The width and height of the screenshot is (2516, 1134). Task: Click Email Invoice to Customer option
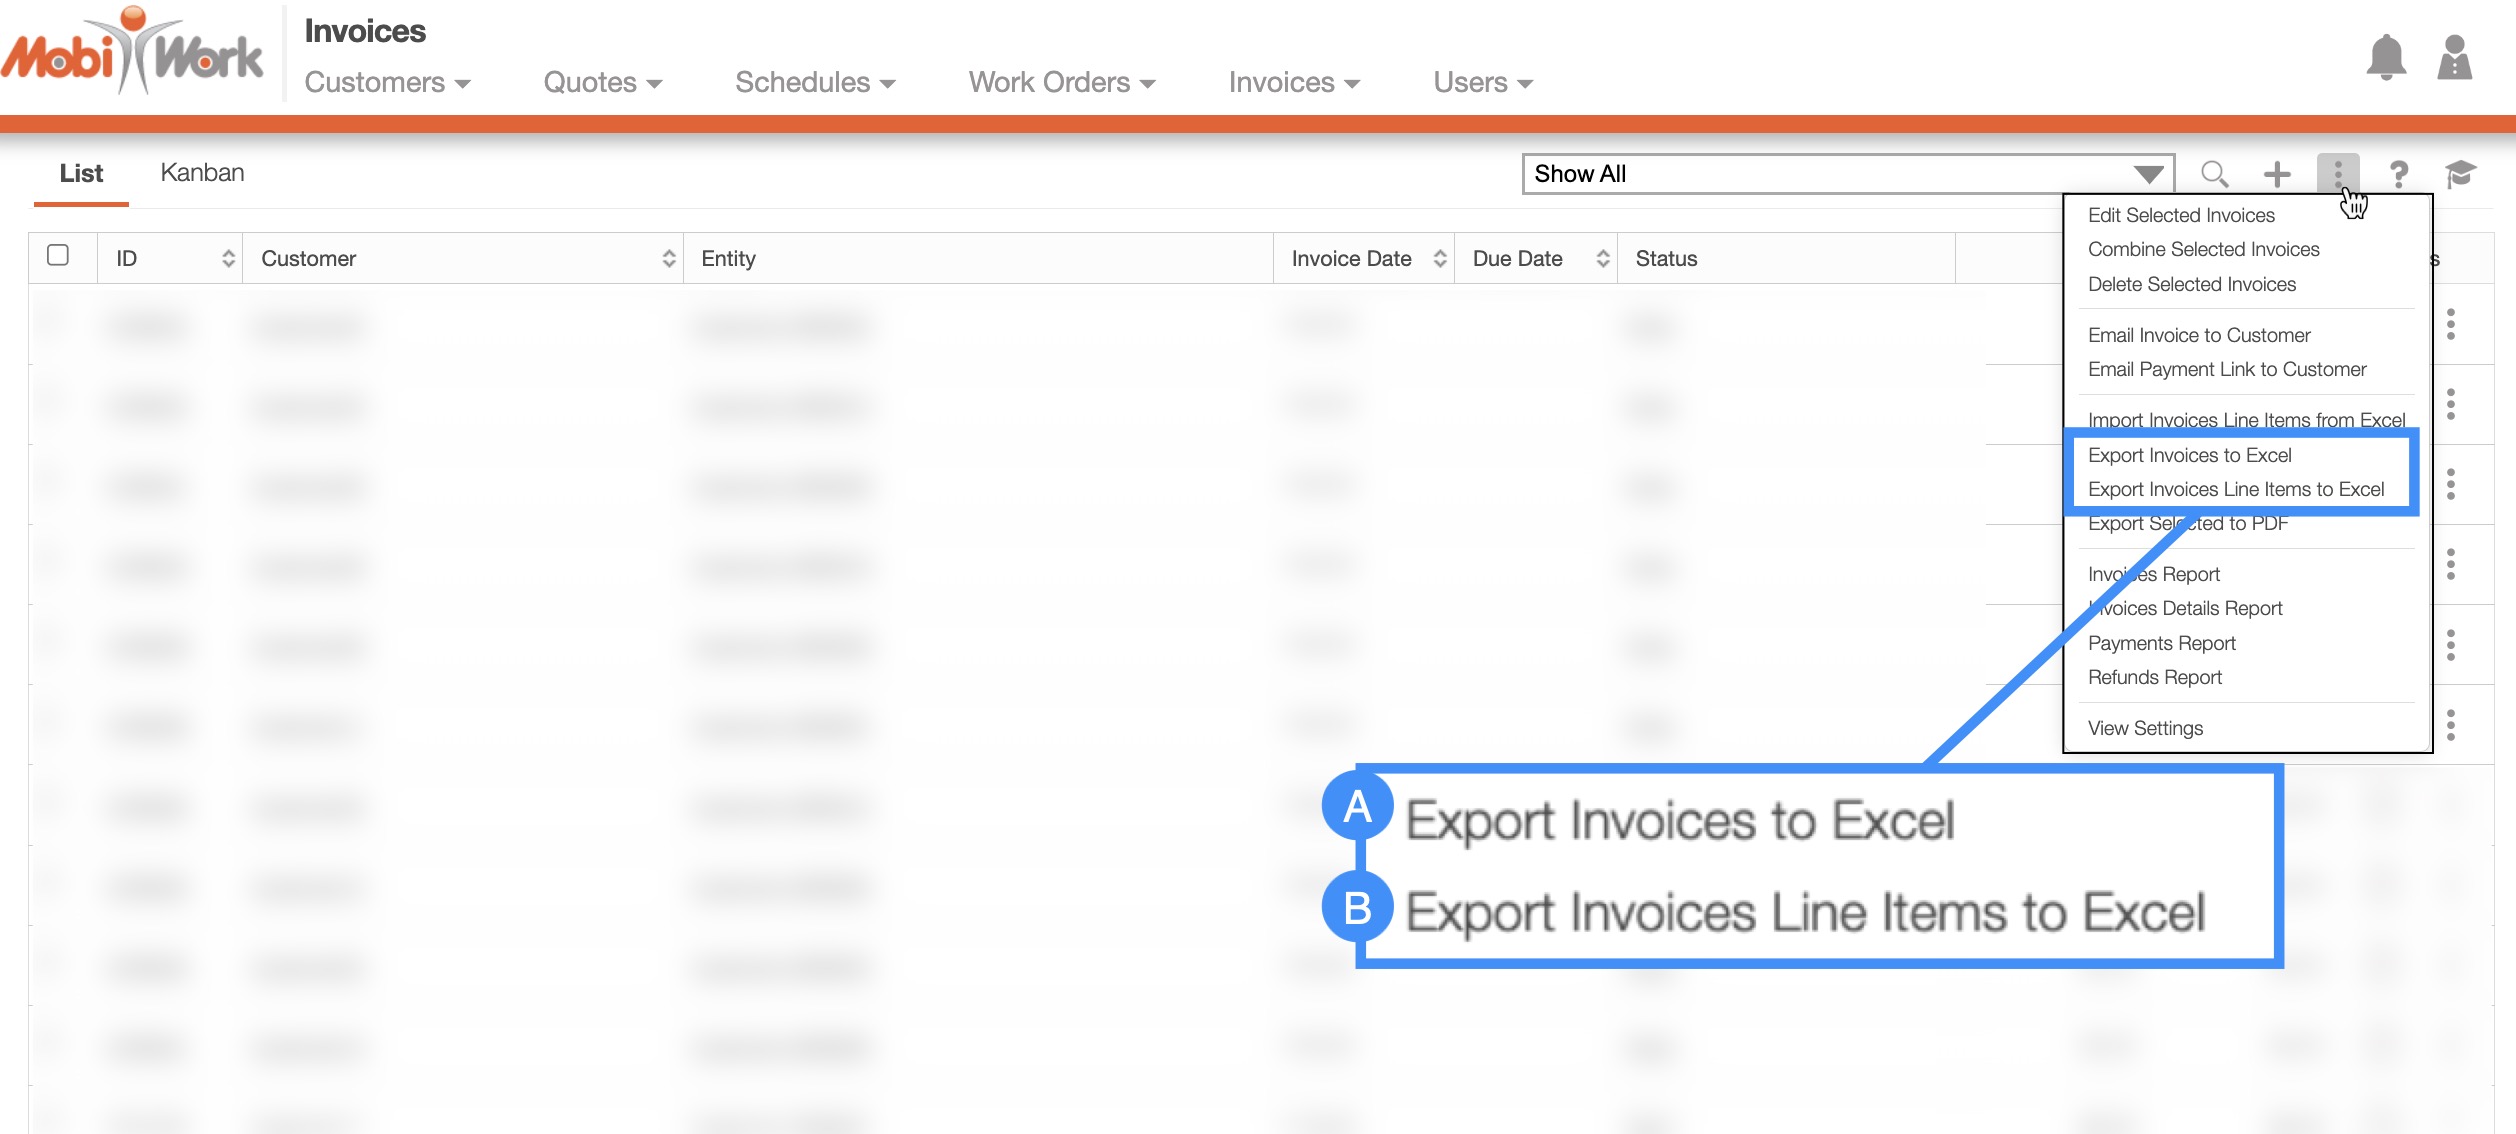[x=2198, y=335]
